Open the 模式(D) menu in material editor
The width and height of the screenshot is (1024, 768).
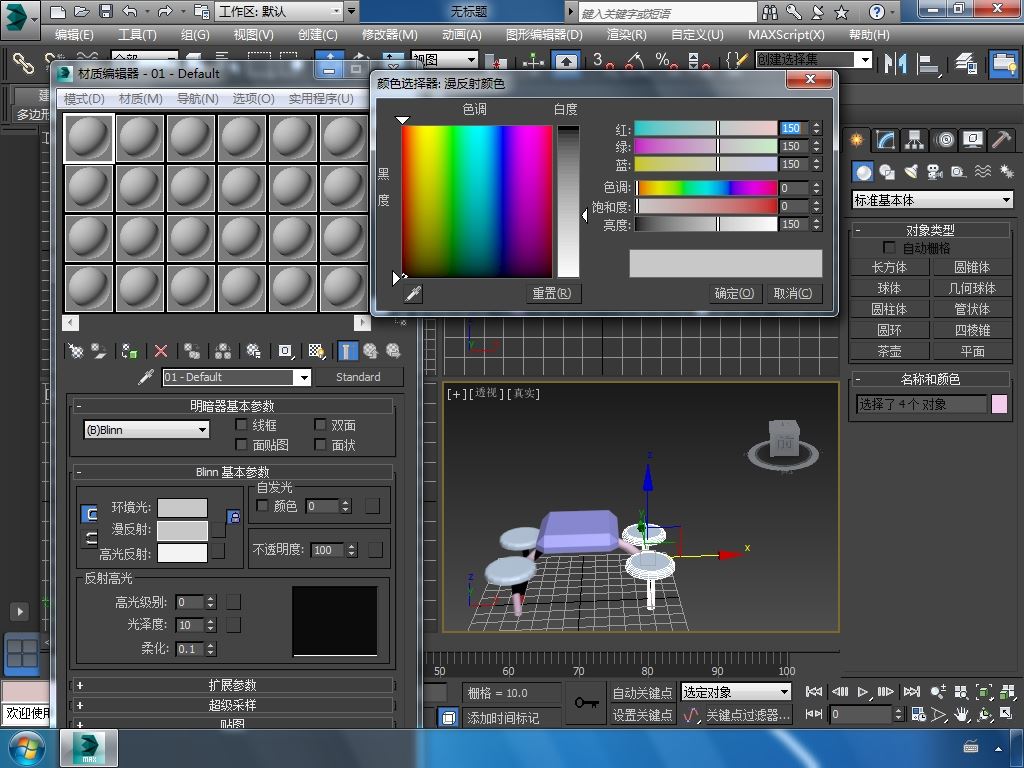point(84,99)
